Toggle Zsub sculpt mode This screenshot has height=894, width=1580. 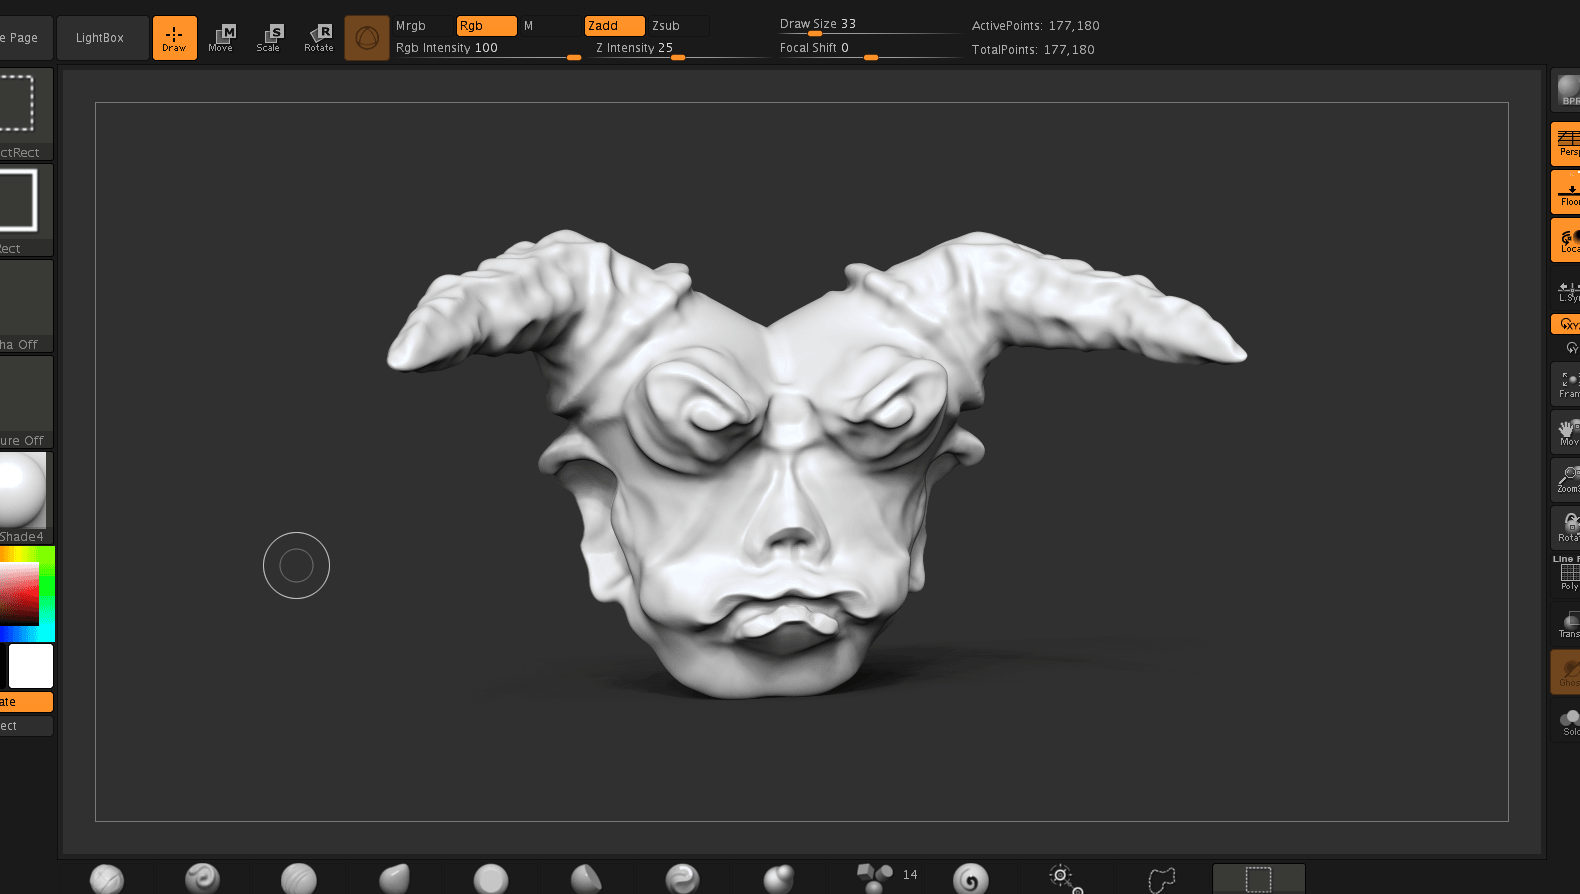pos(678,26)
